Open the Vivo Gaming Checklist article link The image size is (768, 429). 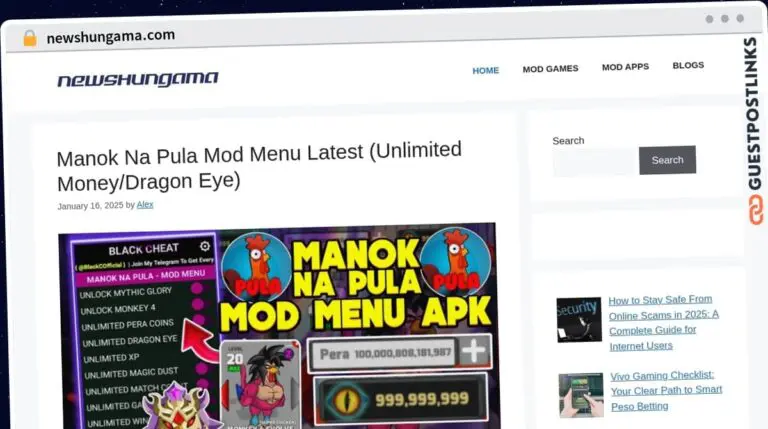667,390
